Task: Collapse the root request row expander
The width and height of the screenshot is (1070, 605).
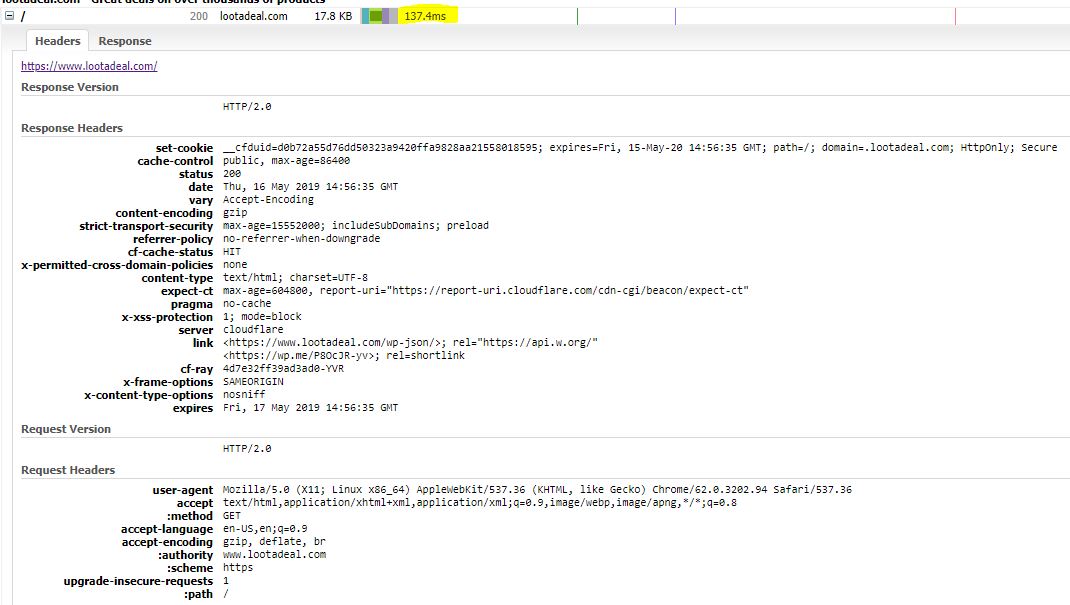Action: coord(10,16)
